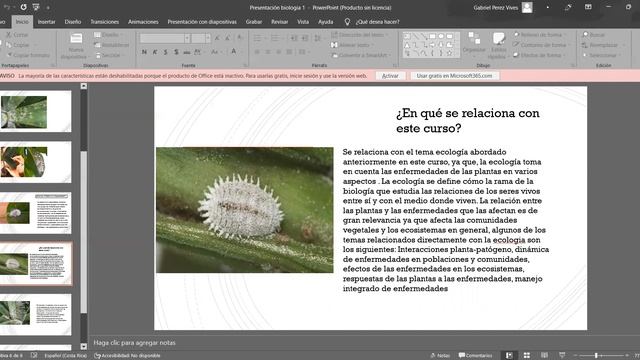Open the Revisar tab
Screen dimensions: 640x360
click(279, 22)
